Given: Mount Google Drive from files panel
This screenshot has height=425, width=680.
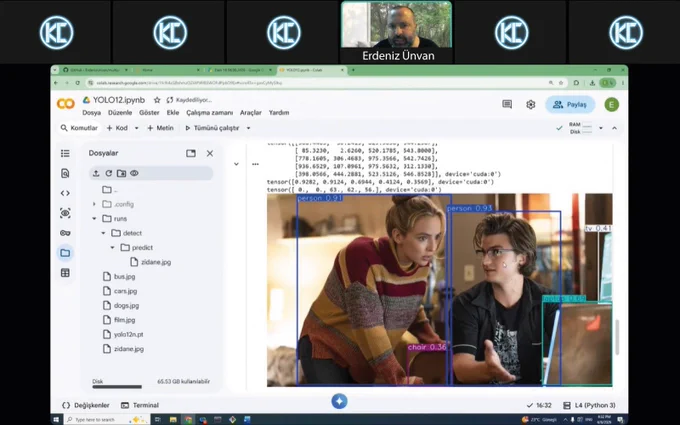Looking at the screenshot, I should coord(121,173).
